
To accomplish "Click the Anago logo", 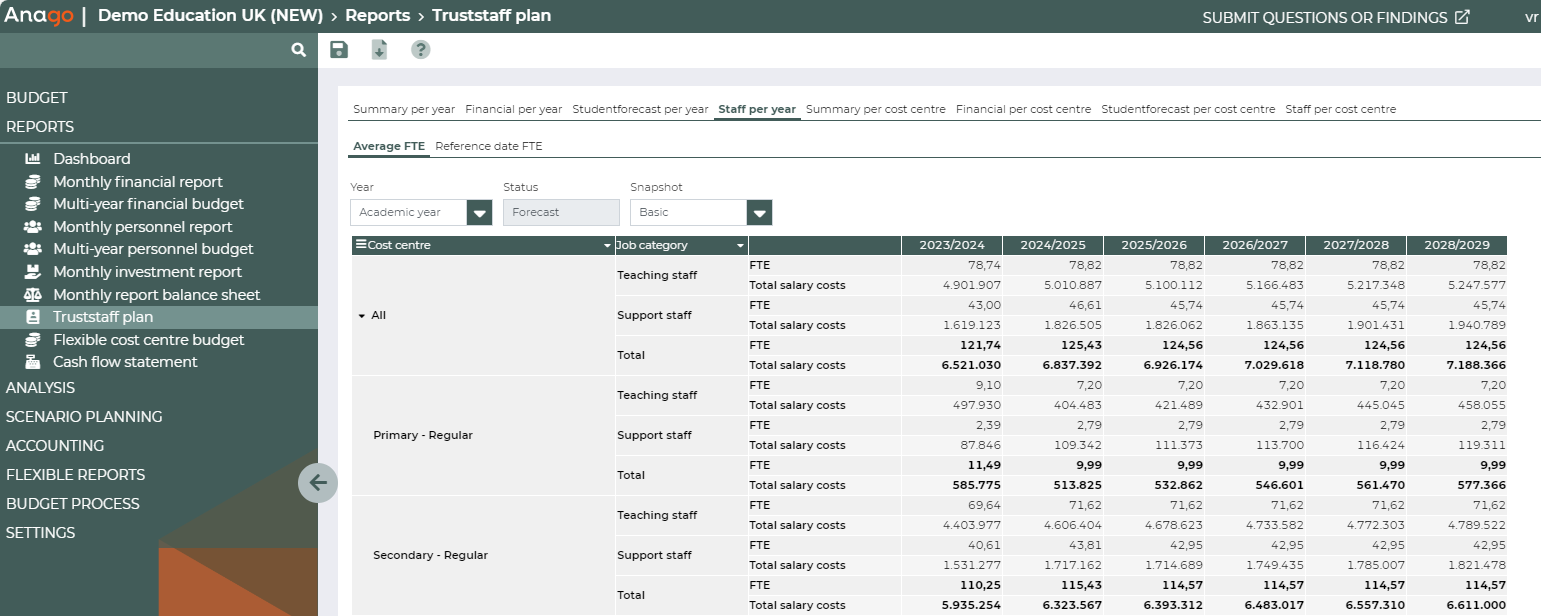I will pyautogui.click(x=37, y=17).
